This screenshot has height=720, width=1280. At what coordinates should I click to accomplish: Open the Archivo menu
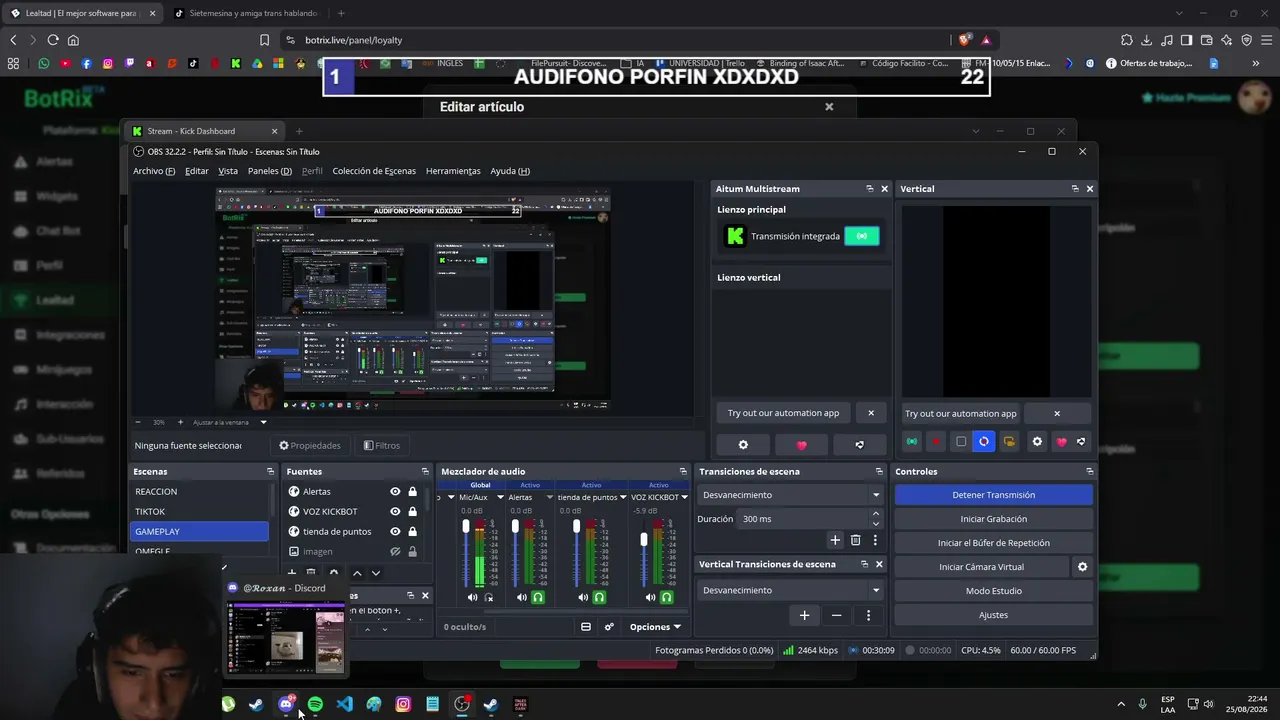point(154,171)
